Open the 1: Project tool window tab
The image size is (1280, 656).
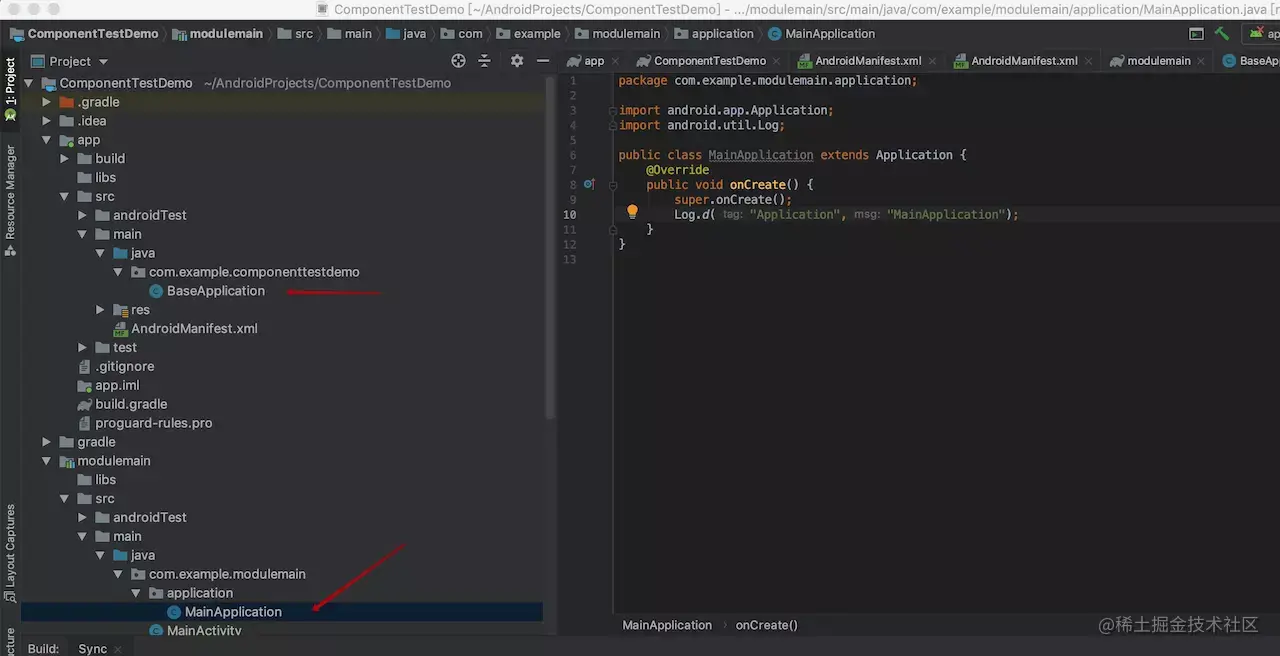pyautogui.click(x=10, y=89)
